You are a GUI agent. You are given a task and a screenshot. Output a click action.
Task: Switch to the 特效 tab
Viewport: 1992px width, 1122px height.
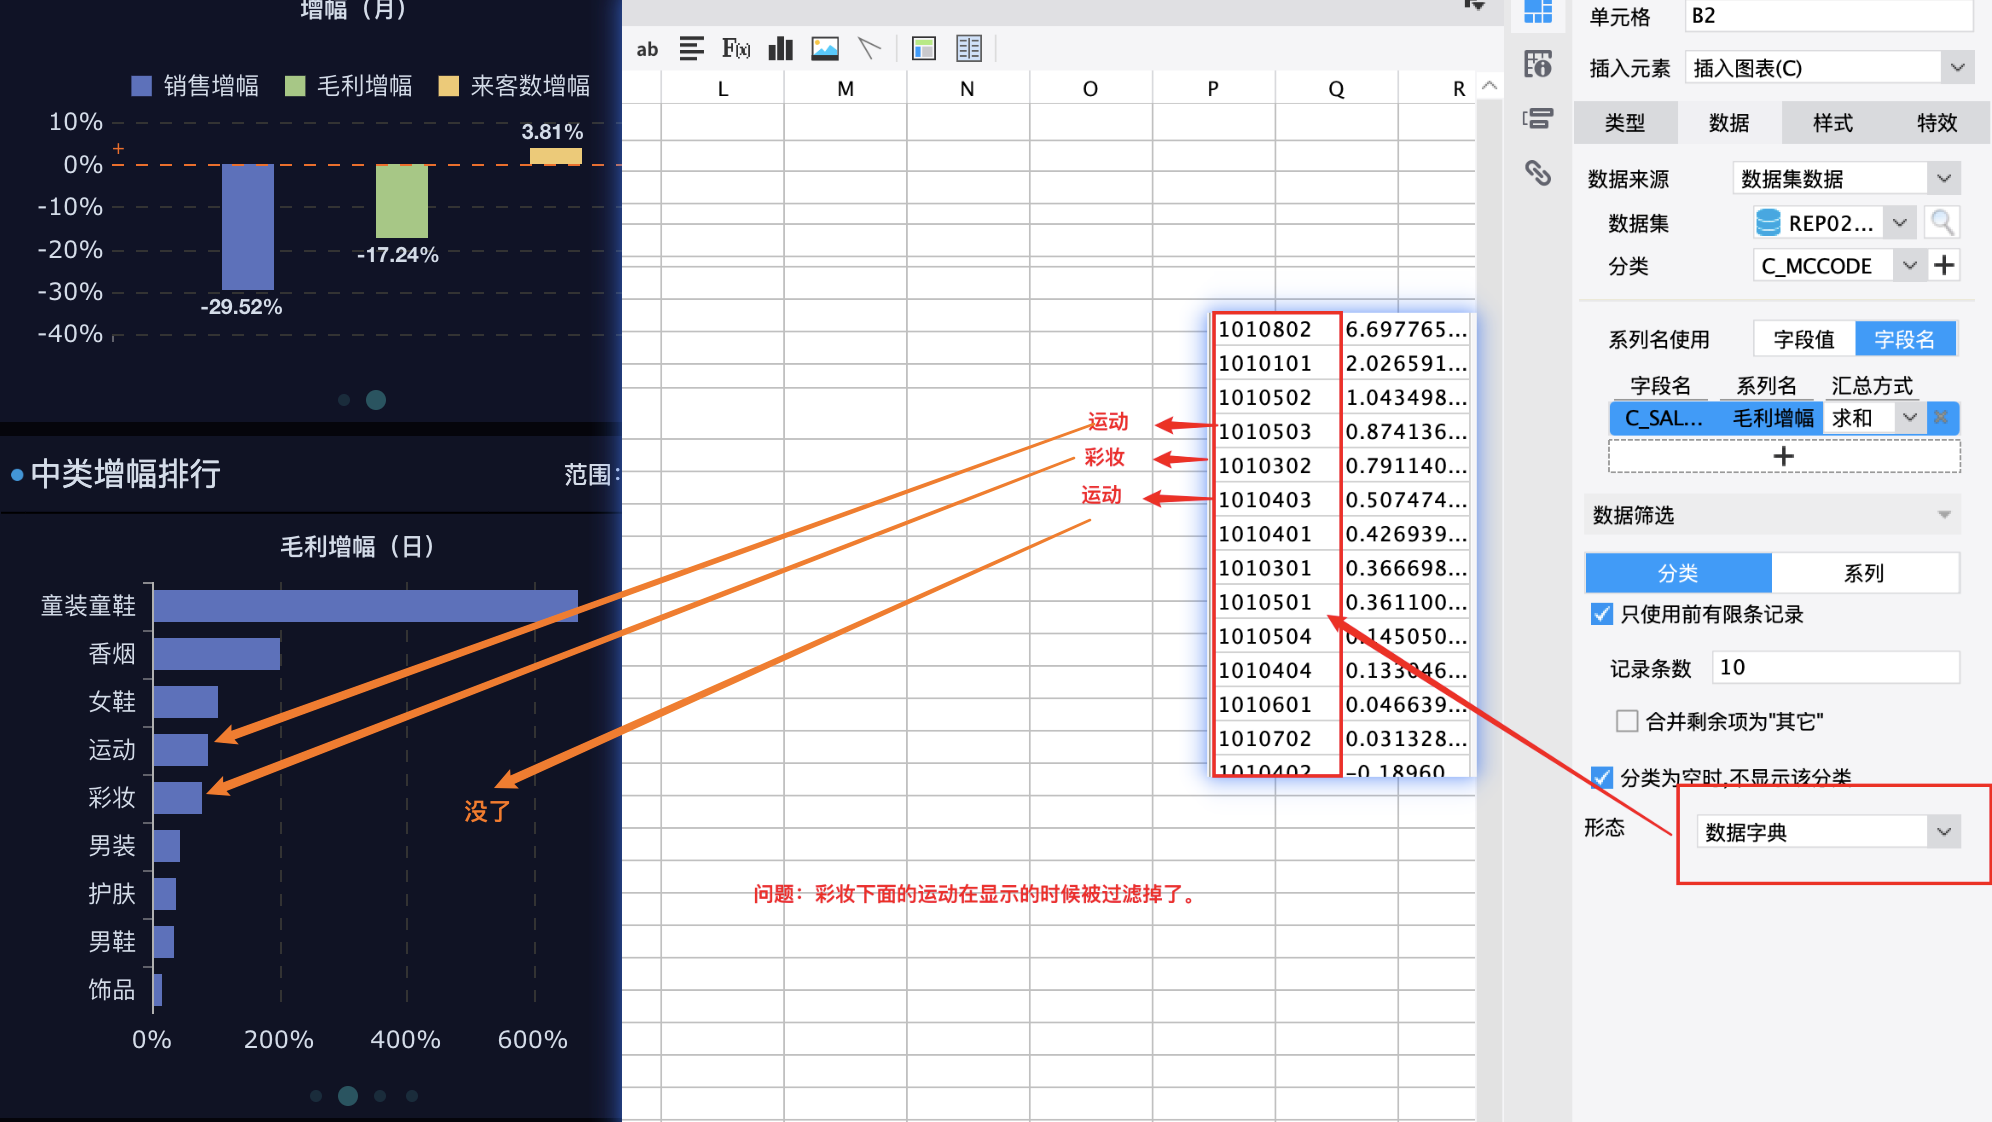pos(1937,123)
